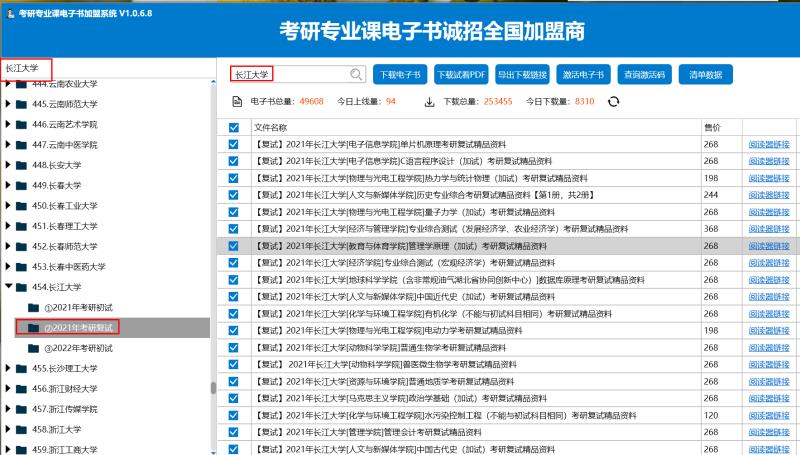Viewport: 800px width, 455px height.
Task: Click the 兽医微生物学 file row
Action: pos(507,364)
